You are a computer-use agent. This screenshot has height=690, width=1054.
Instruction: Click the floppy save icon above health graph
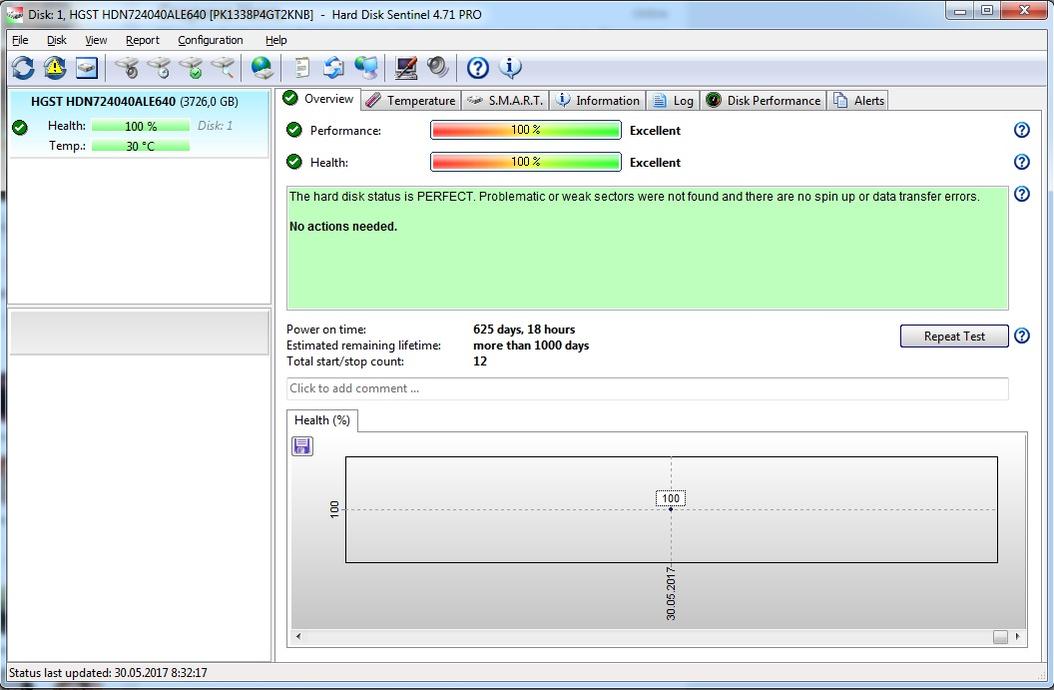tap(302, 446)
